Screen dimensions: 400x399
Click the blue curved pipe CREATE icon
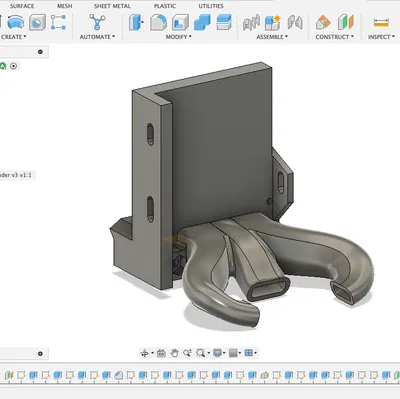click(16, 22)
